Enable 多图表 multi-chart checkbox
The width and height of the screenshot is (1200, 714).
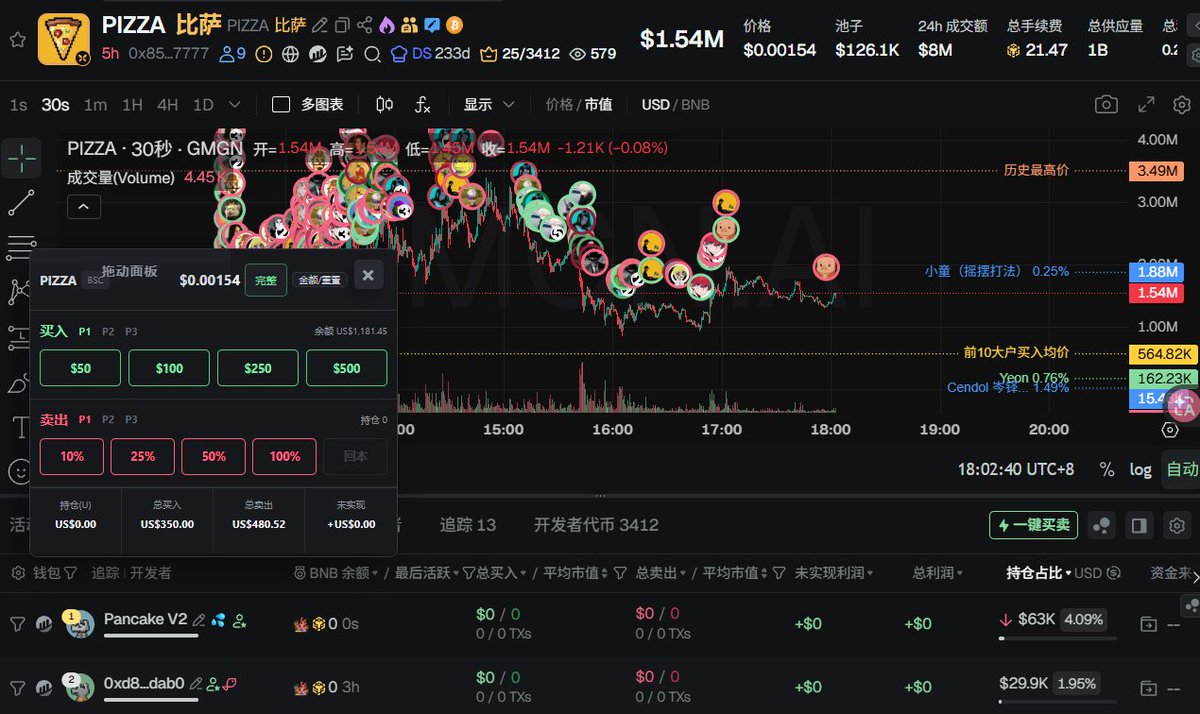click(281, 104)
